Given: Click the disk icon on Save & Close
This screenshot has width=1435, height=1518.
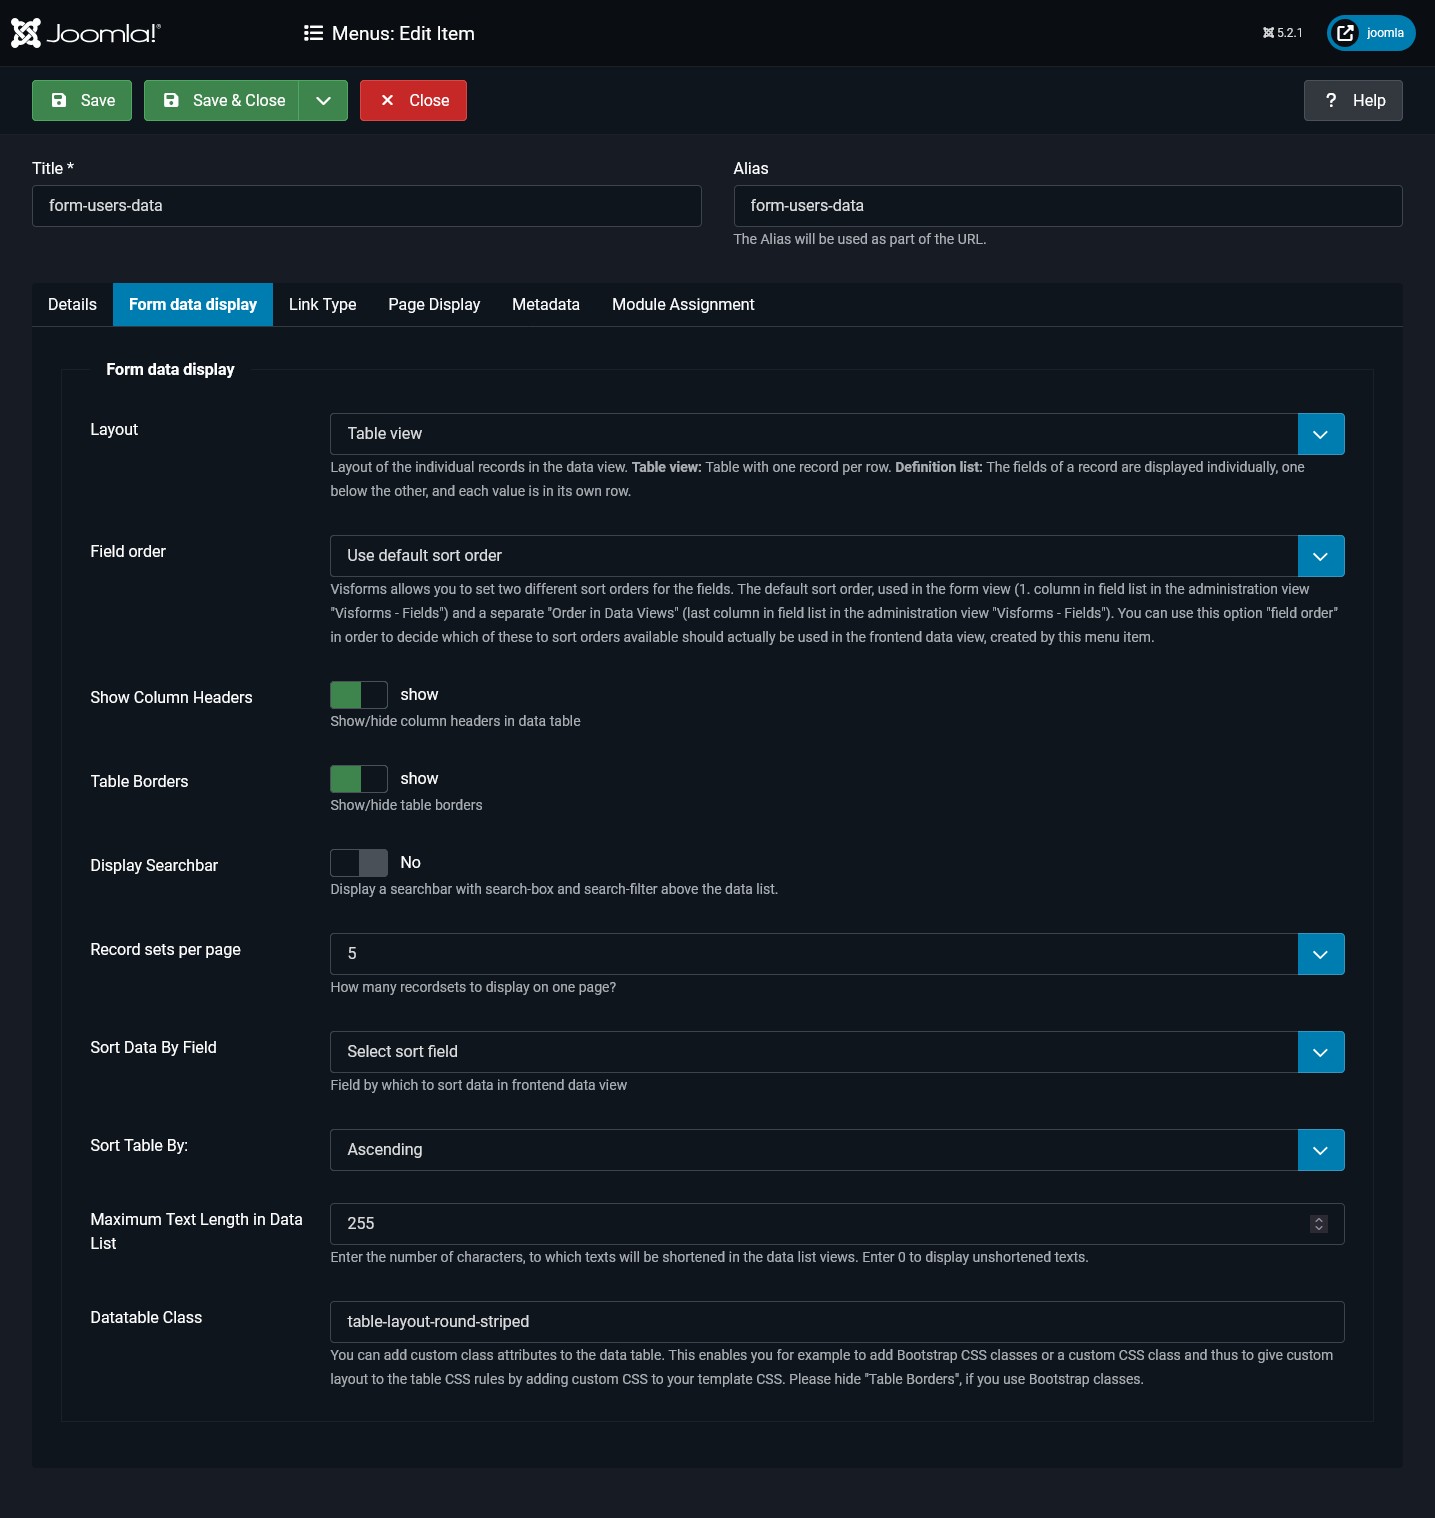Looking at the screenshot, I should tap(172, 100).
